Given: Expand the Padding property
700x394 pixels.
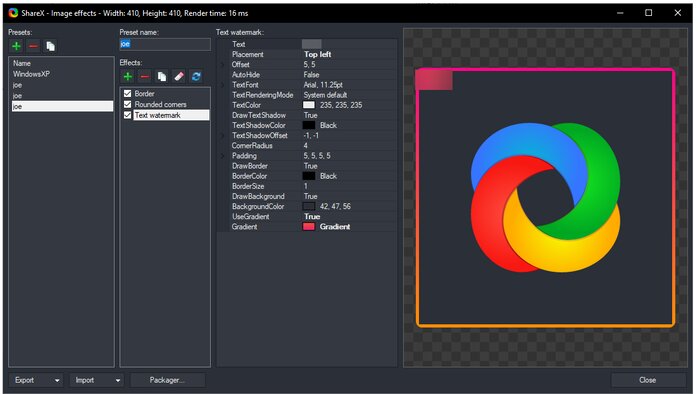Looking at the screenshot, I should click(x=223, y=156).
